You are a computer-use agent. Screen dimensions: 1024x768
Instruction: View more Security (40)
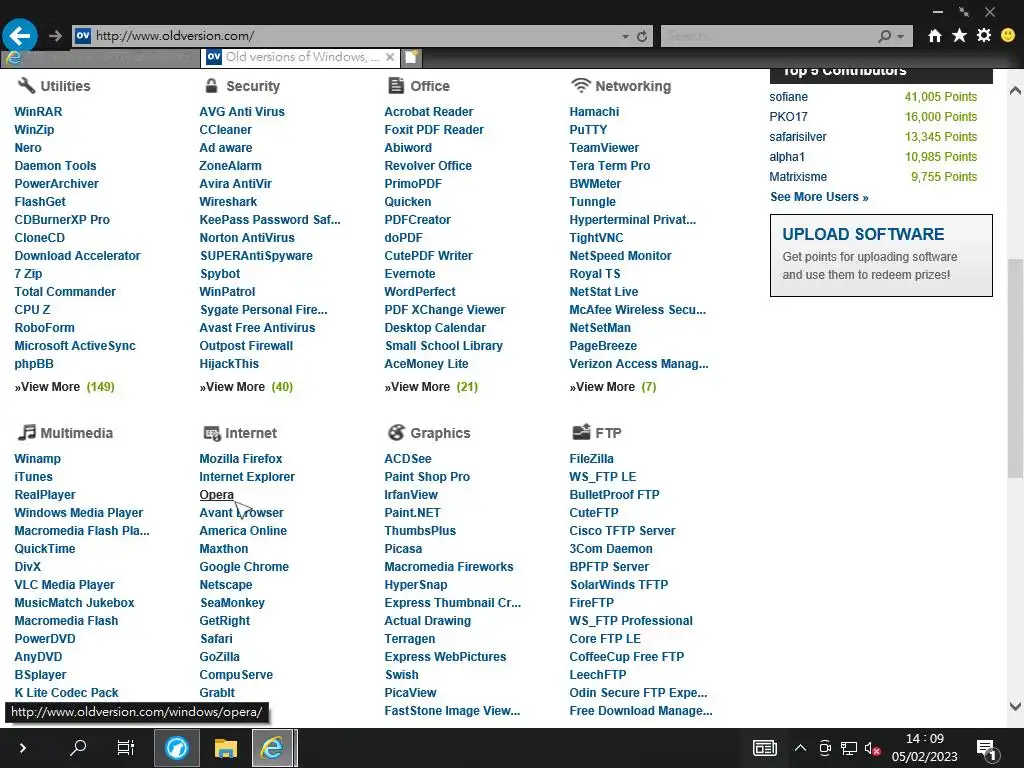(246, 387)
